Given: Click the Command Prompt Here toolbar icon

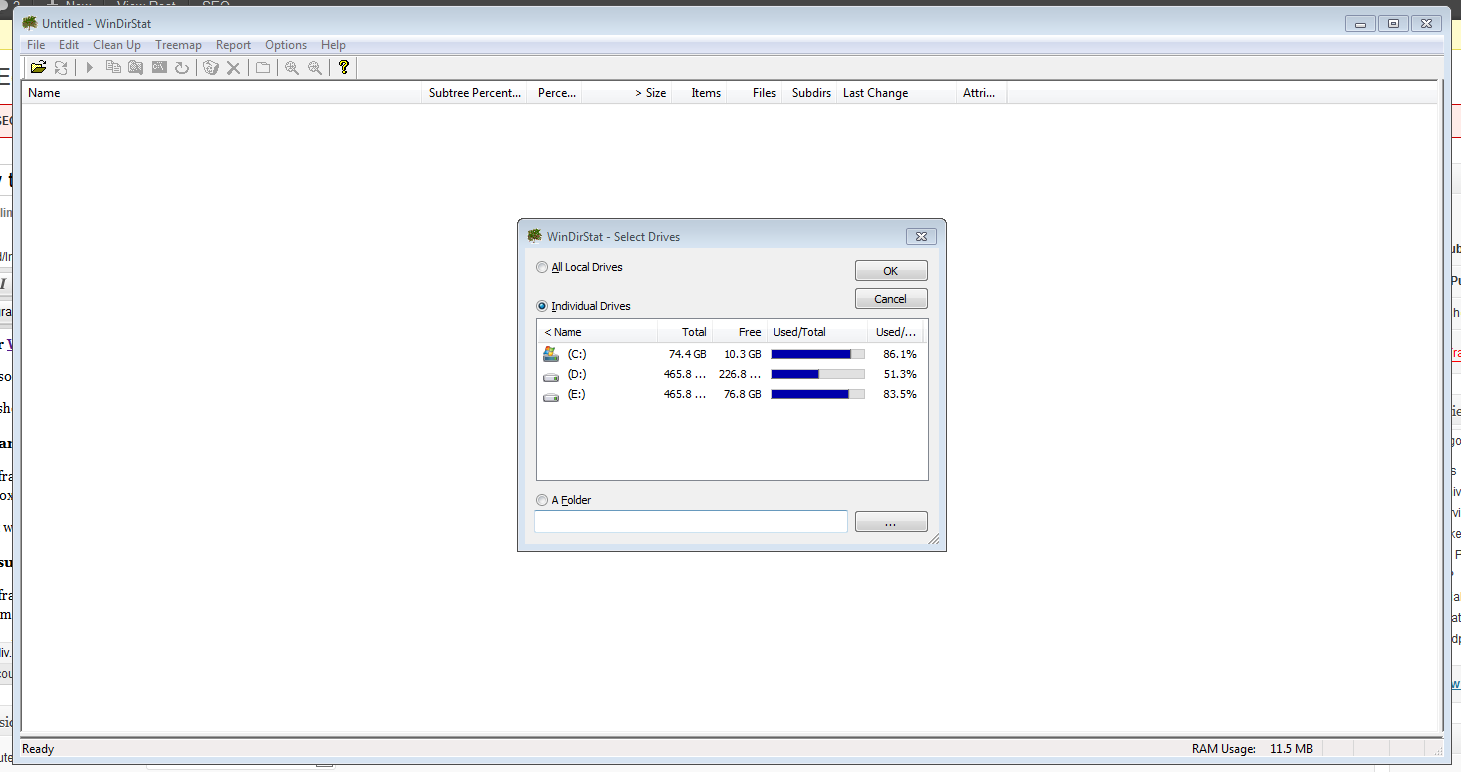Looking at the screenshot, I should coord(158,68).
